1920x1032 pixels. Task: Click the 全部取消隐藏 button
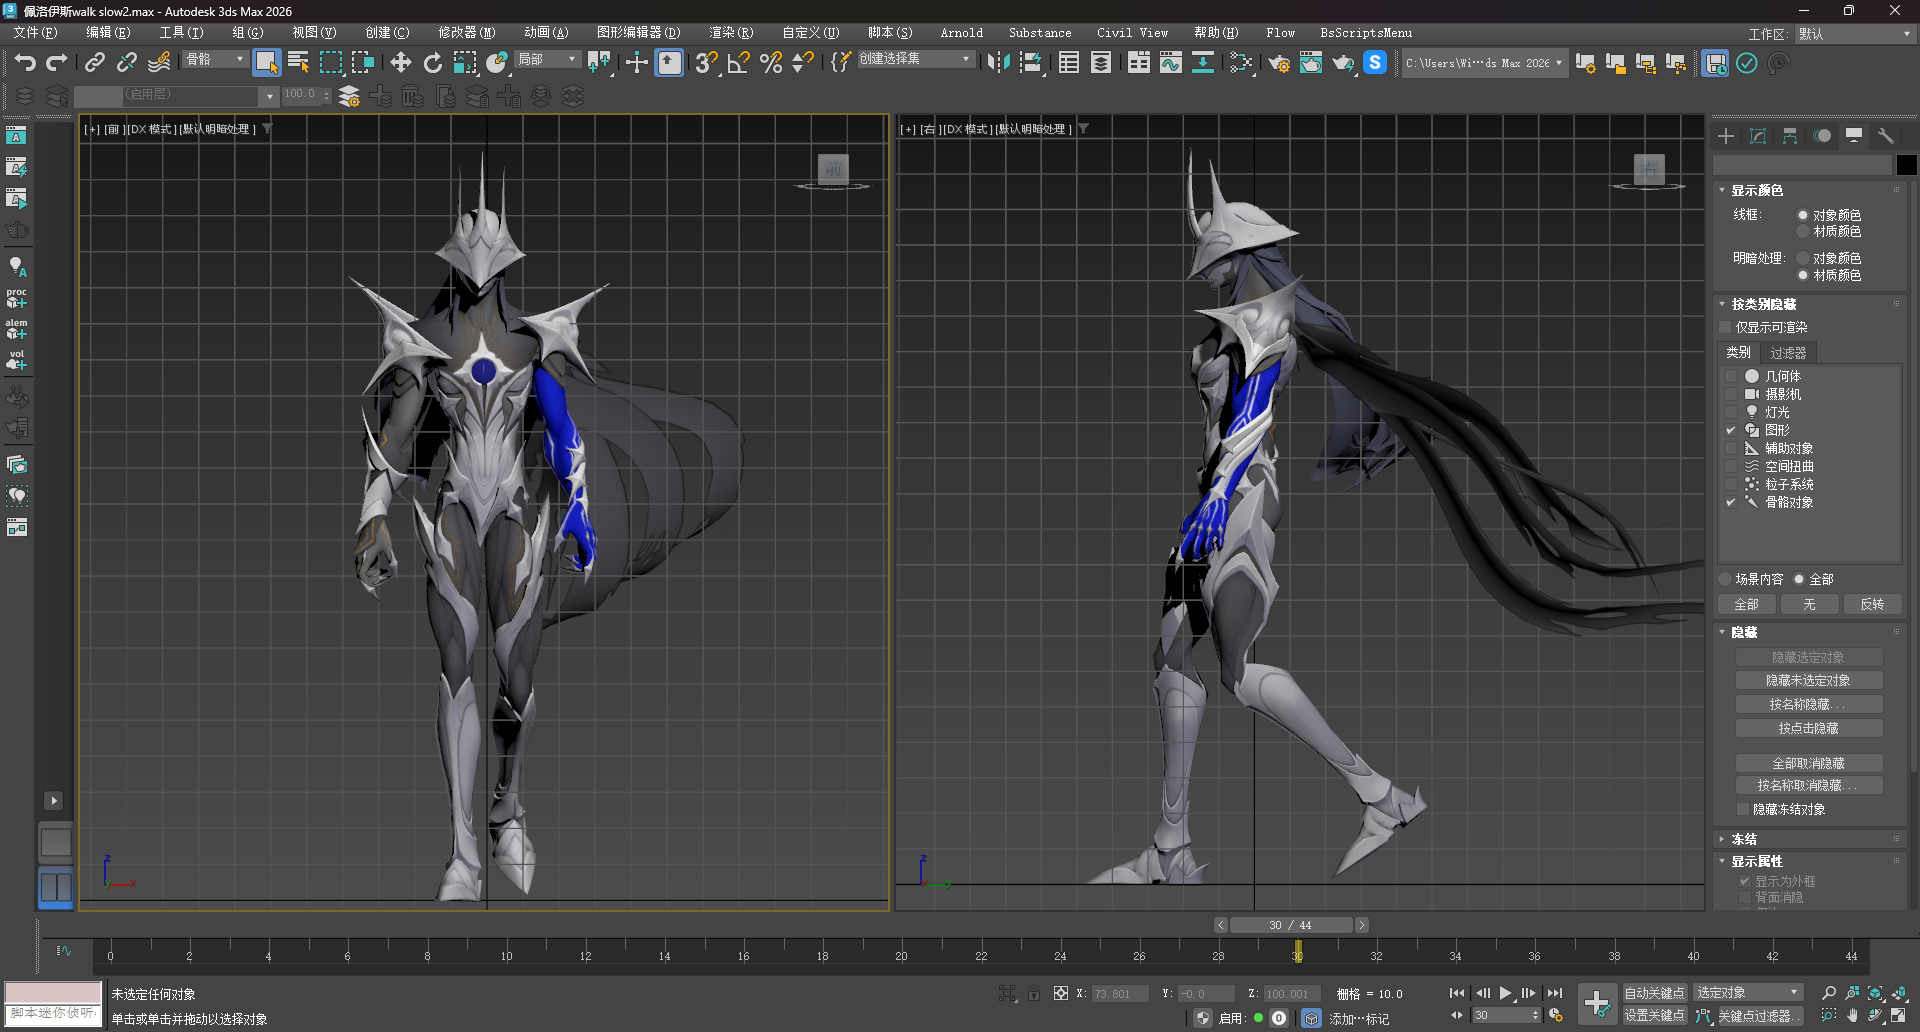[1808, 763]
